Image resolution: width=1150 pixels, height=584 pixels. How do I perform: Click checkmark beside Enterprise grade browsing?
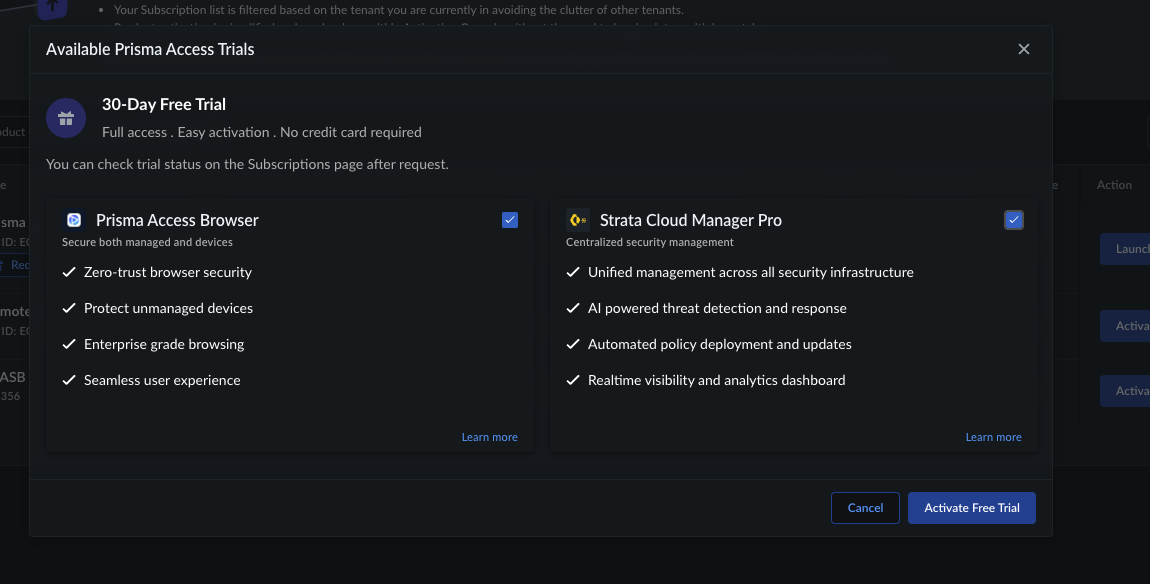[x=69, y=344]
